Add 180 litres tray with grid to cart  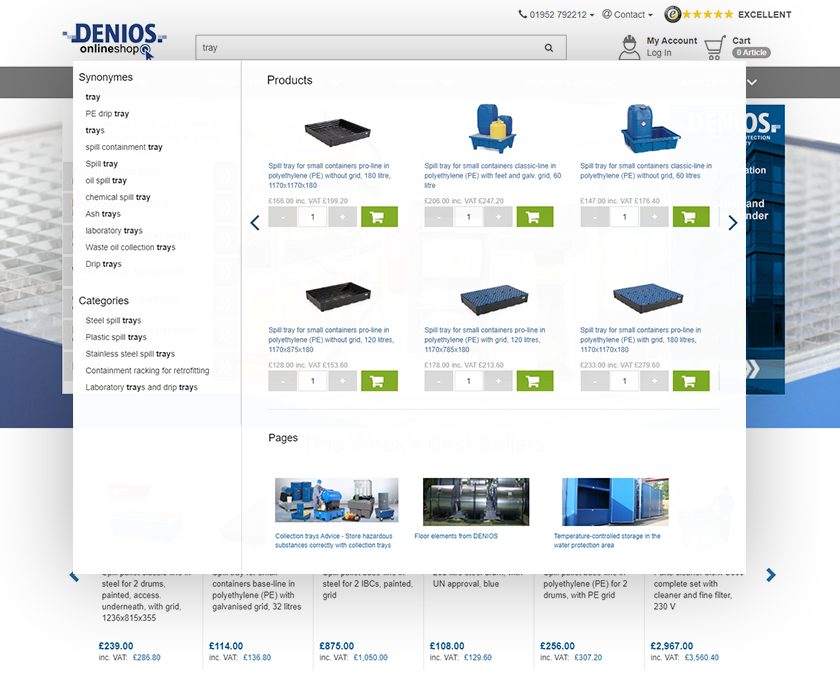[691, 381]
